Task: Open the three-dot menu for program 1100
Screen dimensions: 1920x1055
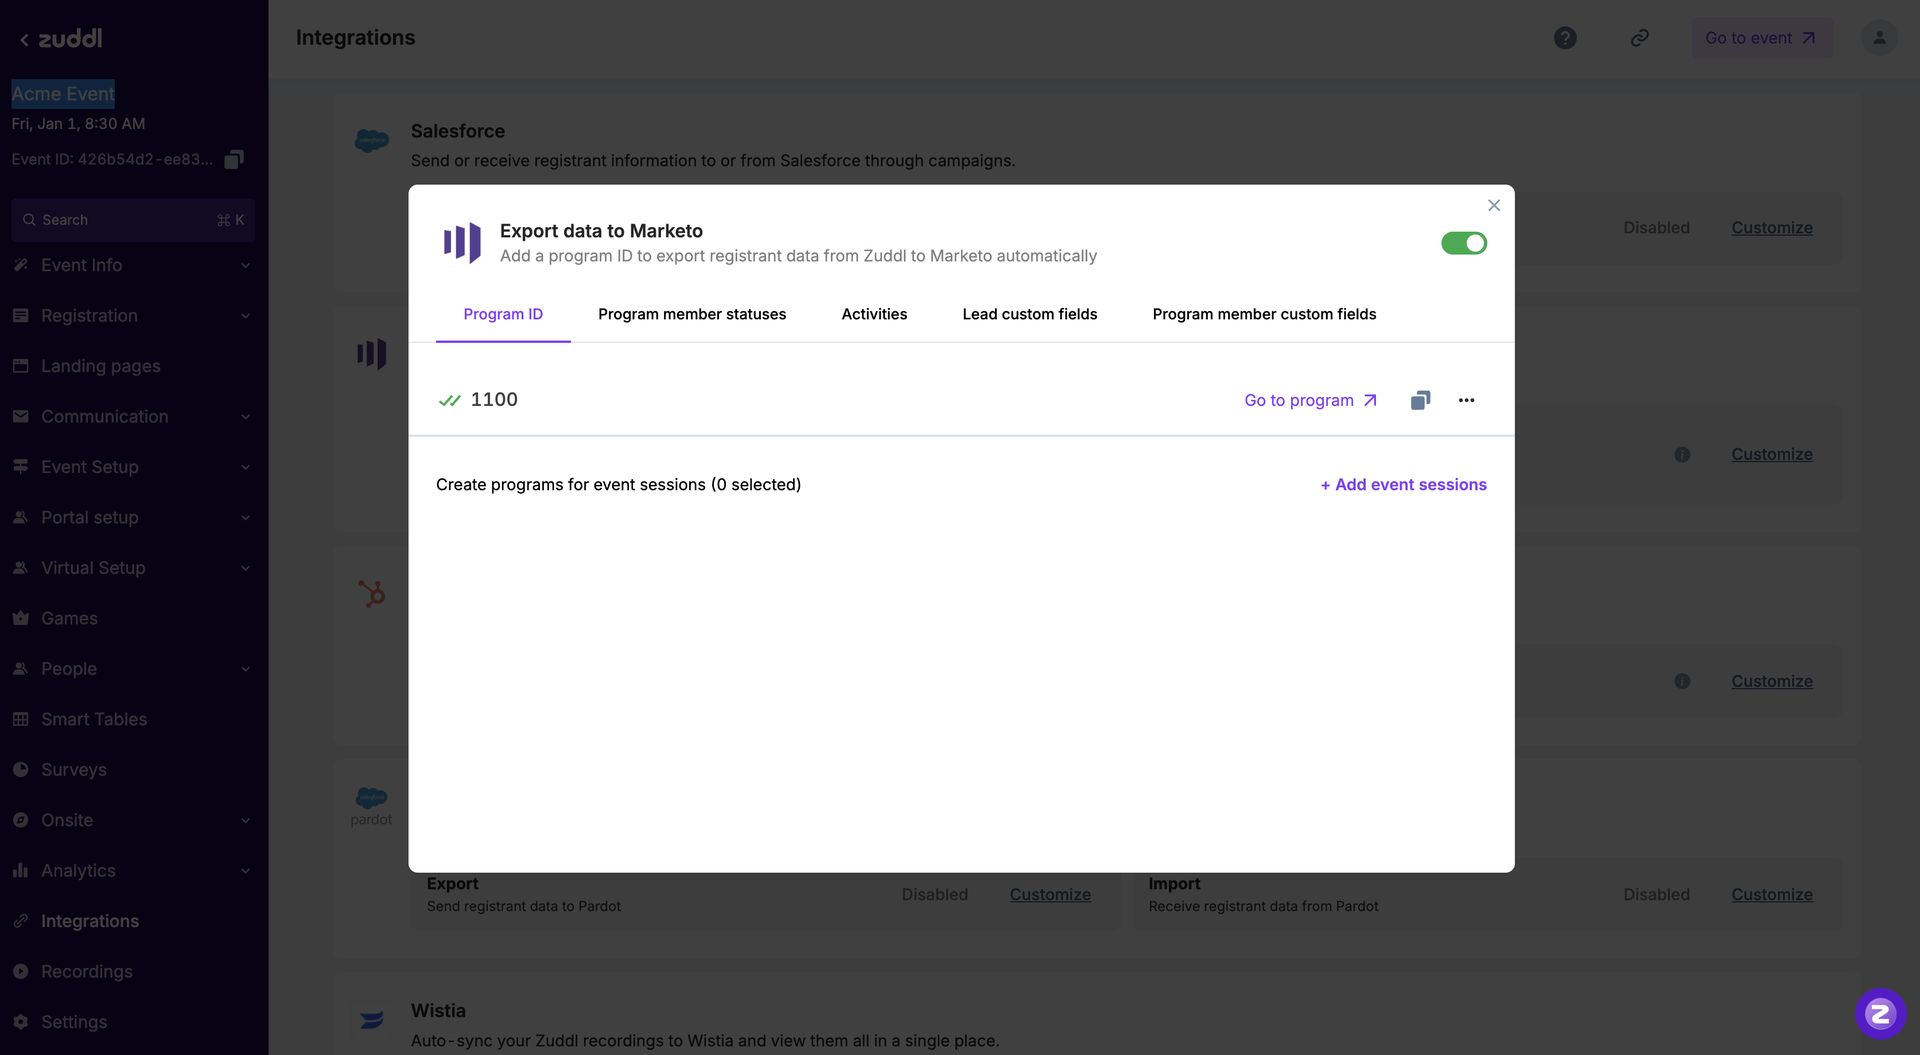Action: (x=1466, y=400)
